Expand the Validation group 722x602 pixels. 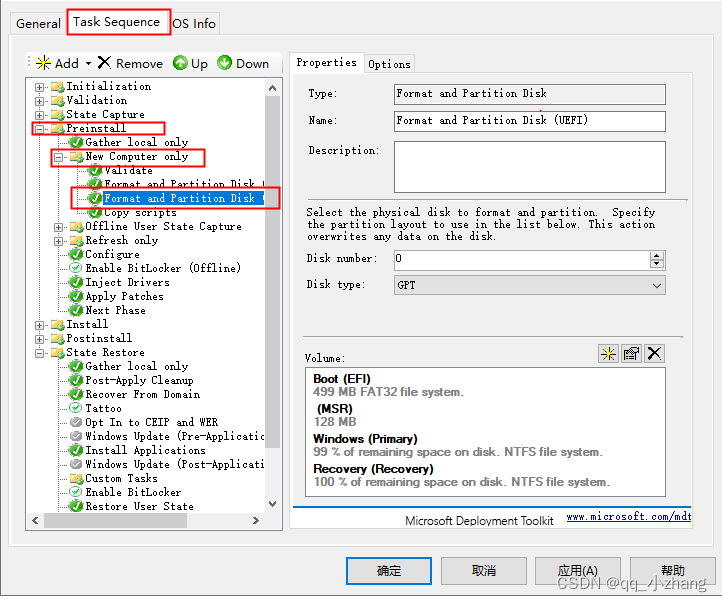[40, 101]
